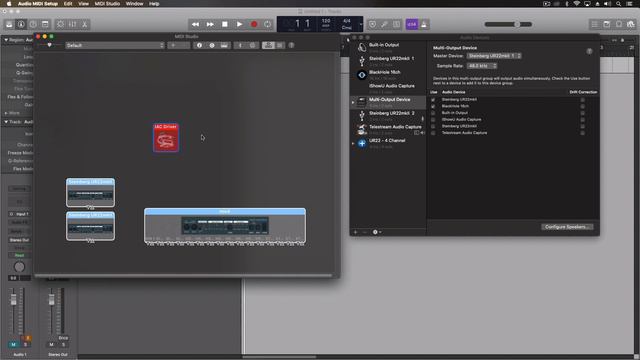Start playback with the Play button
This screenshot has height=360, width=640.
[240, 24]
